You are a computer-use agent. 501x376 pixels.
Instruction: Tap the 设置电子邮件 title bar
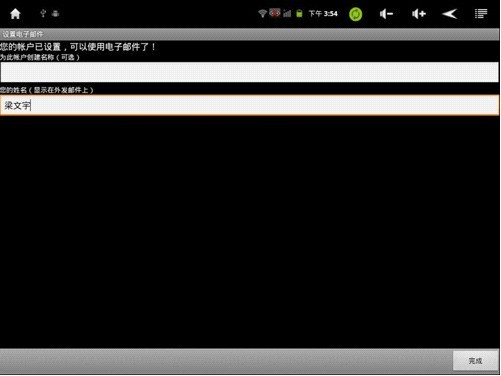pyautogui.click(x=250, y=34)
